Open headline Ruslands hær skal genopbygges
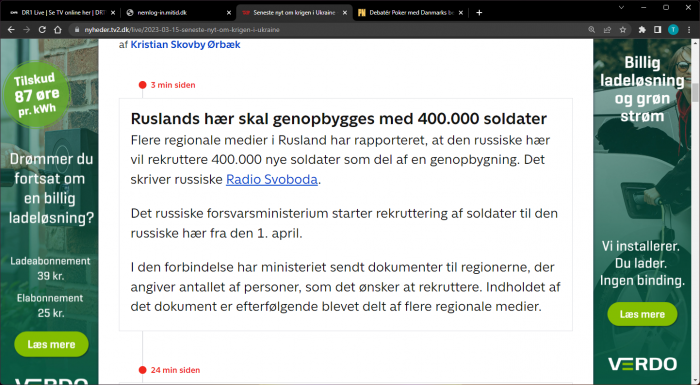 [x=338, y=119]
